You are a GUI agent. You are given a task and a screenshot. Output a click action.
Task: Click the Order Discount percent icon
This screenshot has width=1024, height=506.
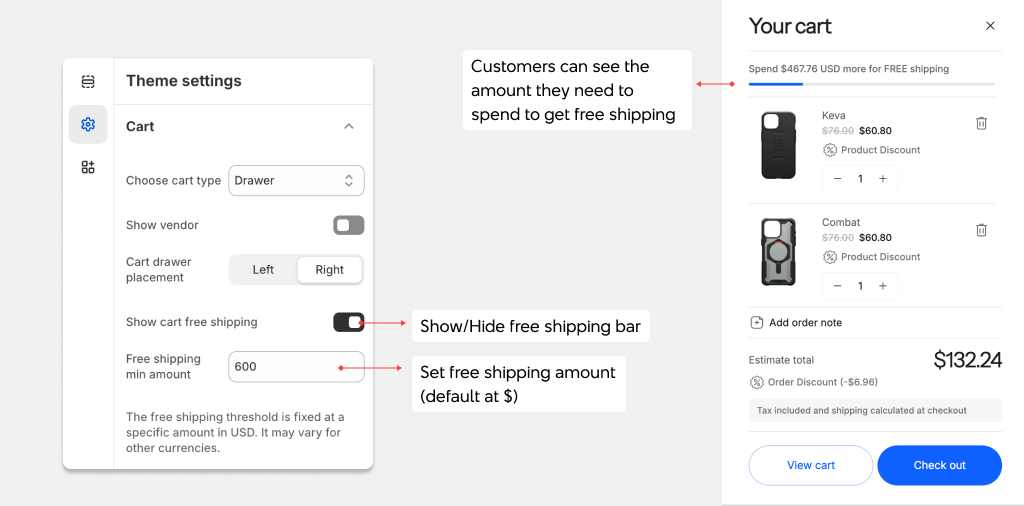756,383
